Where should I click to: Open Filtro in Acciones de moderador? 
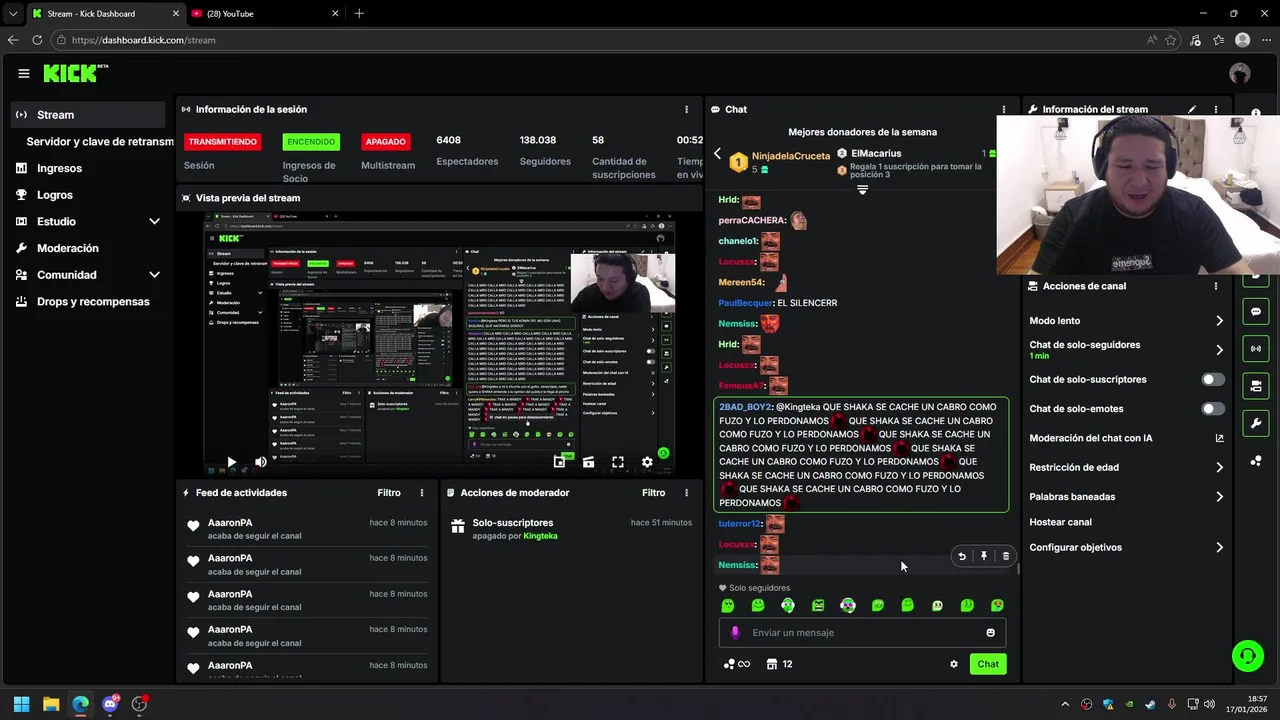coord(653,493)
